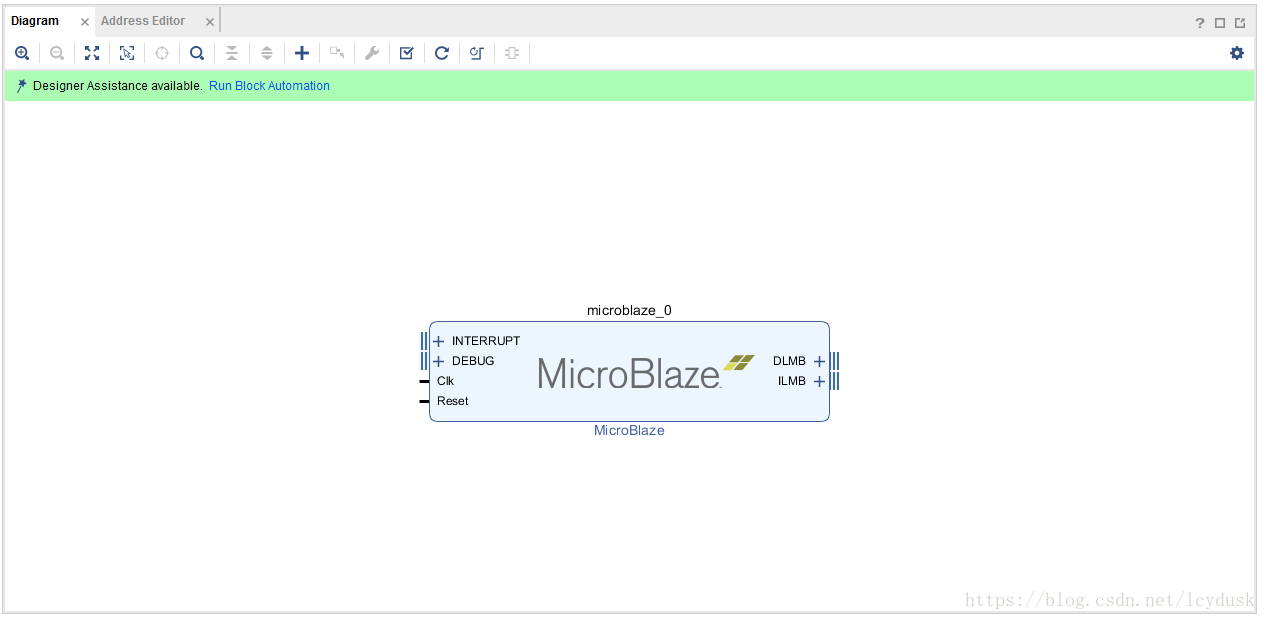The width and height of the screenshot is (1266, 620).
Task: Click the DLMB port label
Action: point(789,361)
